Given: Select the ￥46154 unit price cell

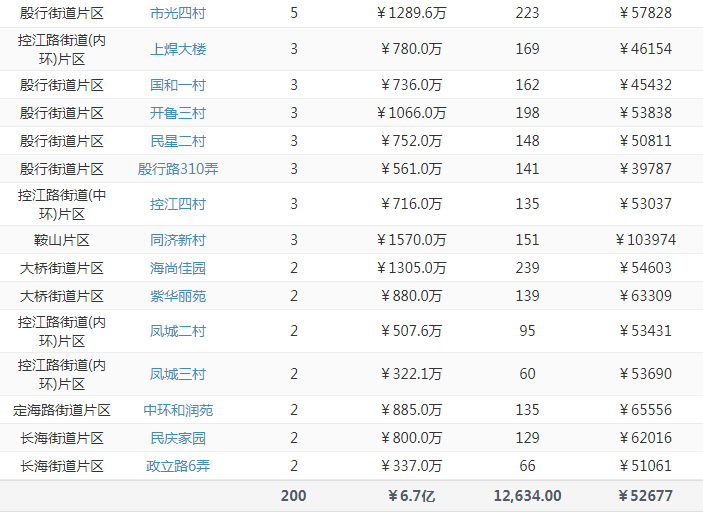Looking at the screenshot, I should (x=646, y=49).
